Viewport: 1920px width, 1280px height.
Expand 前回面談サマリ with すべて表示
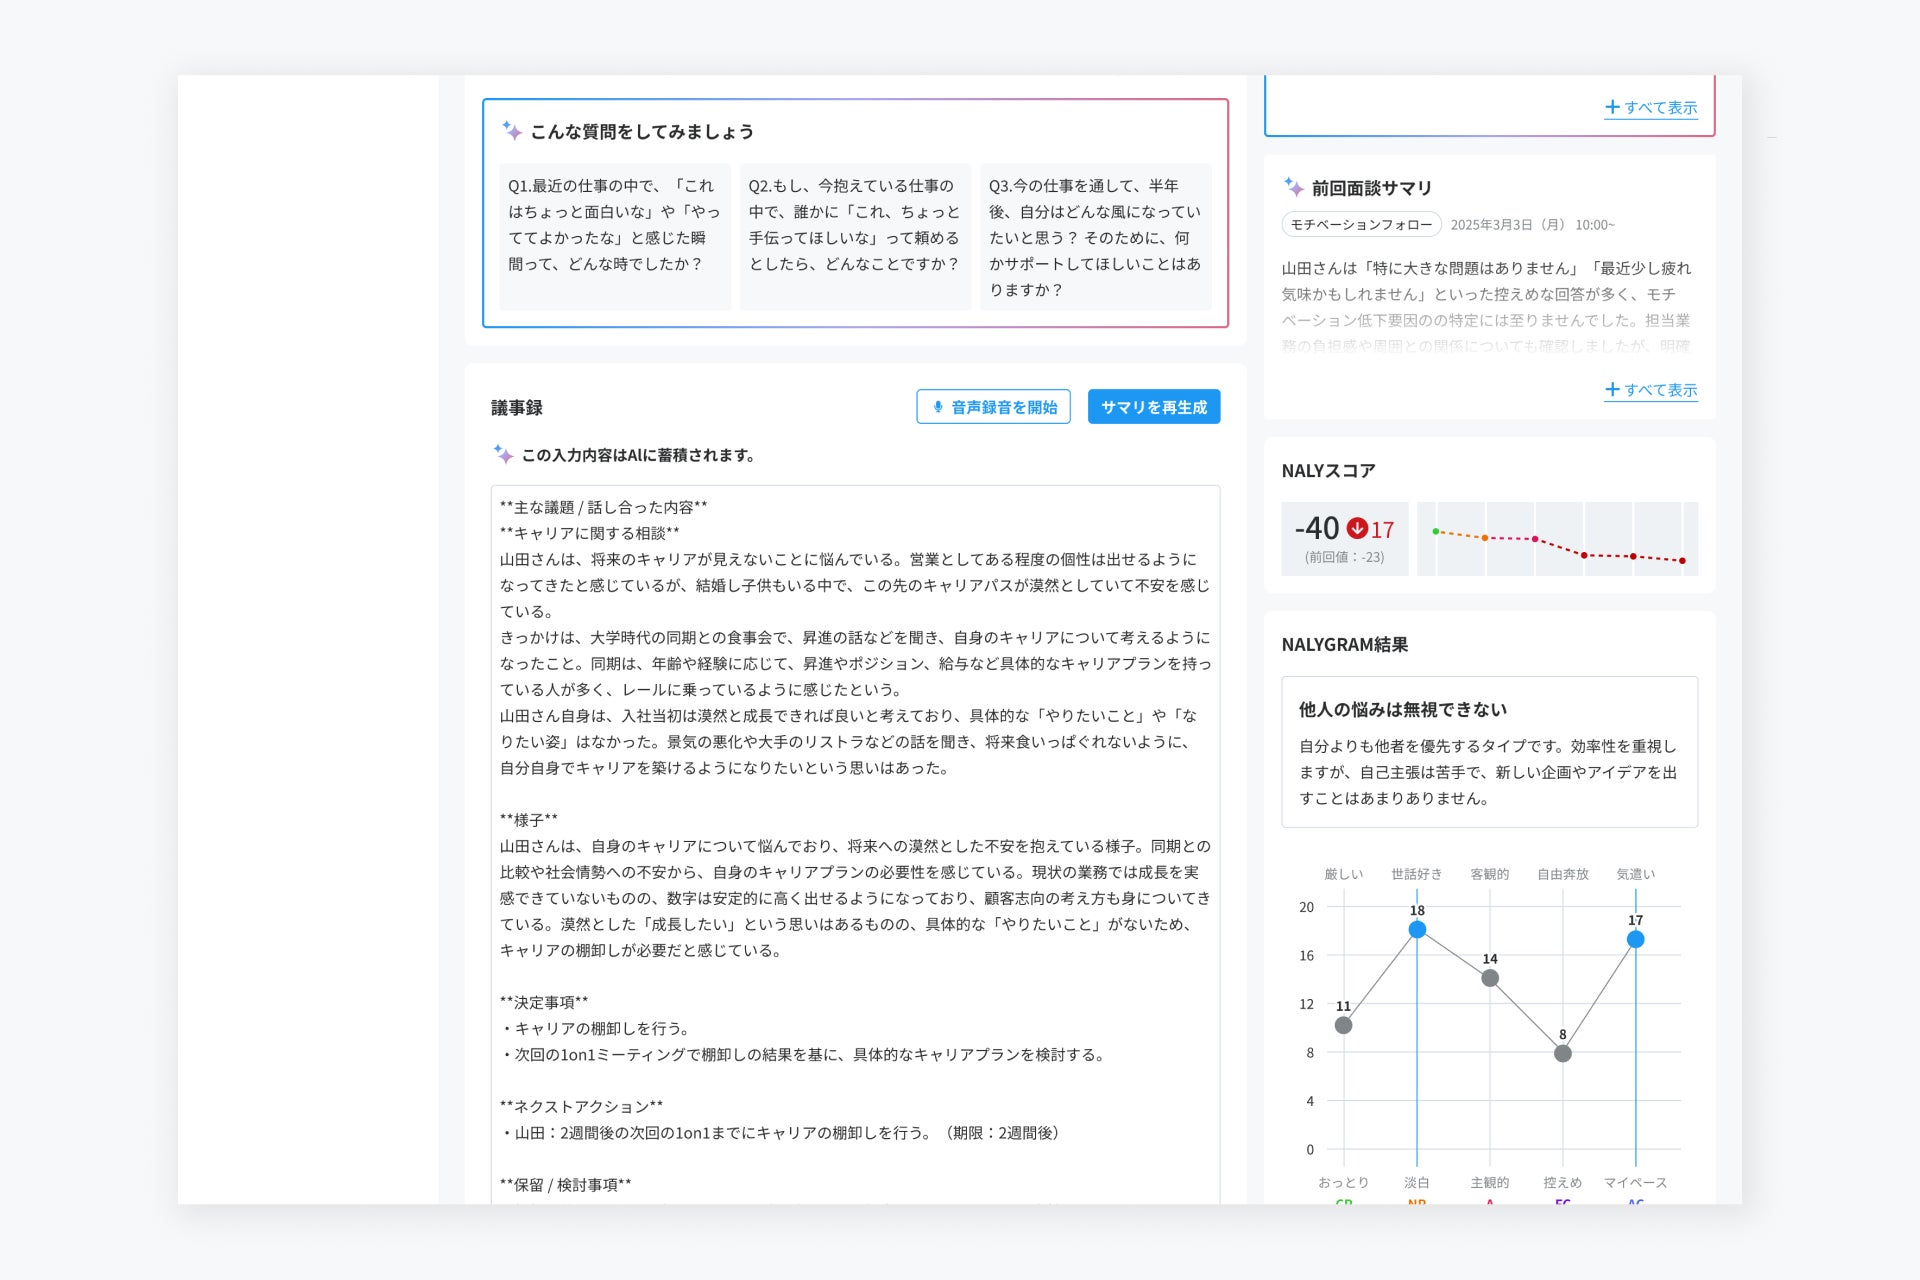[1651, 390]
